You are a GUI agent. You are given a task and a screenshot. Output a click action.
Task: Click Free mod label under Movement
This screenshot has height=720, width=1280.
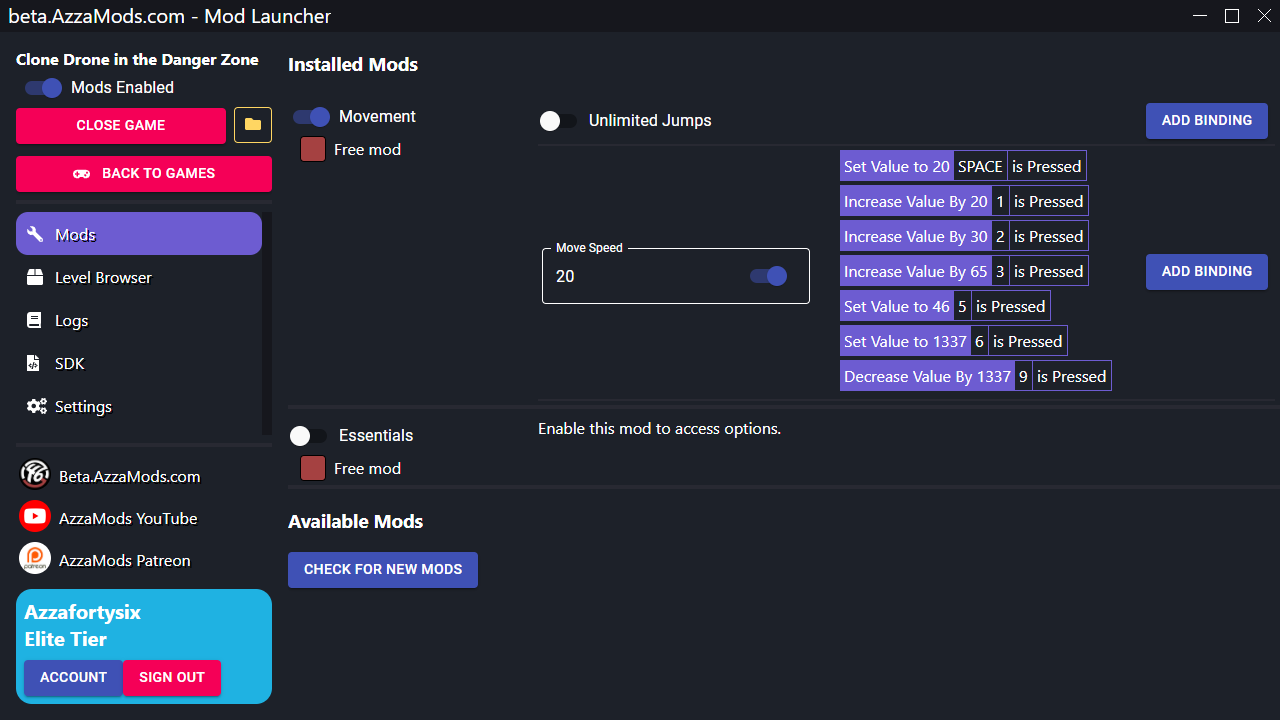pos(367,149)
